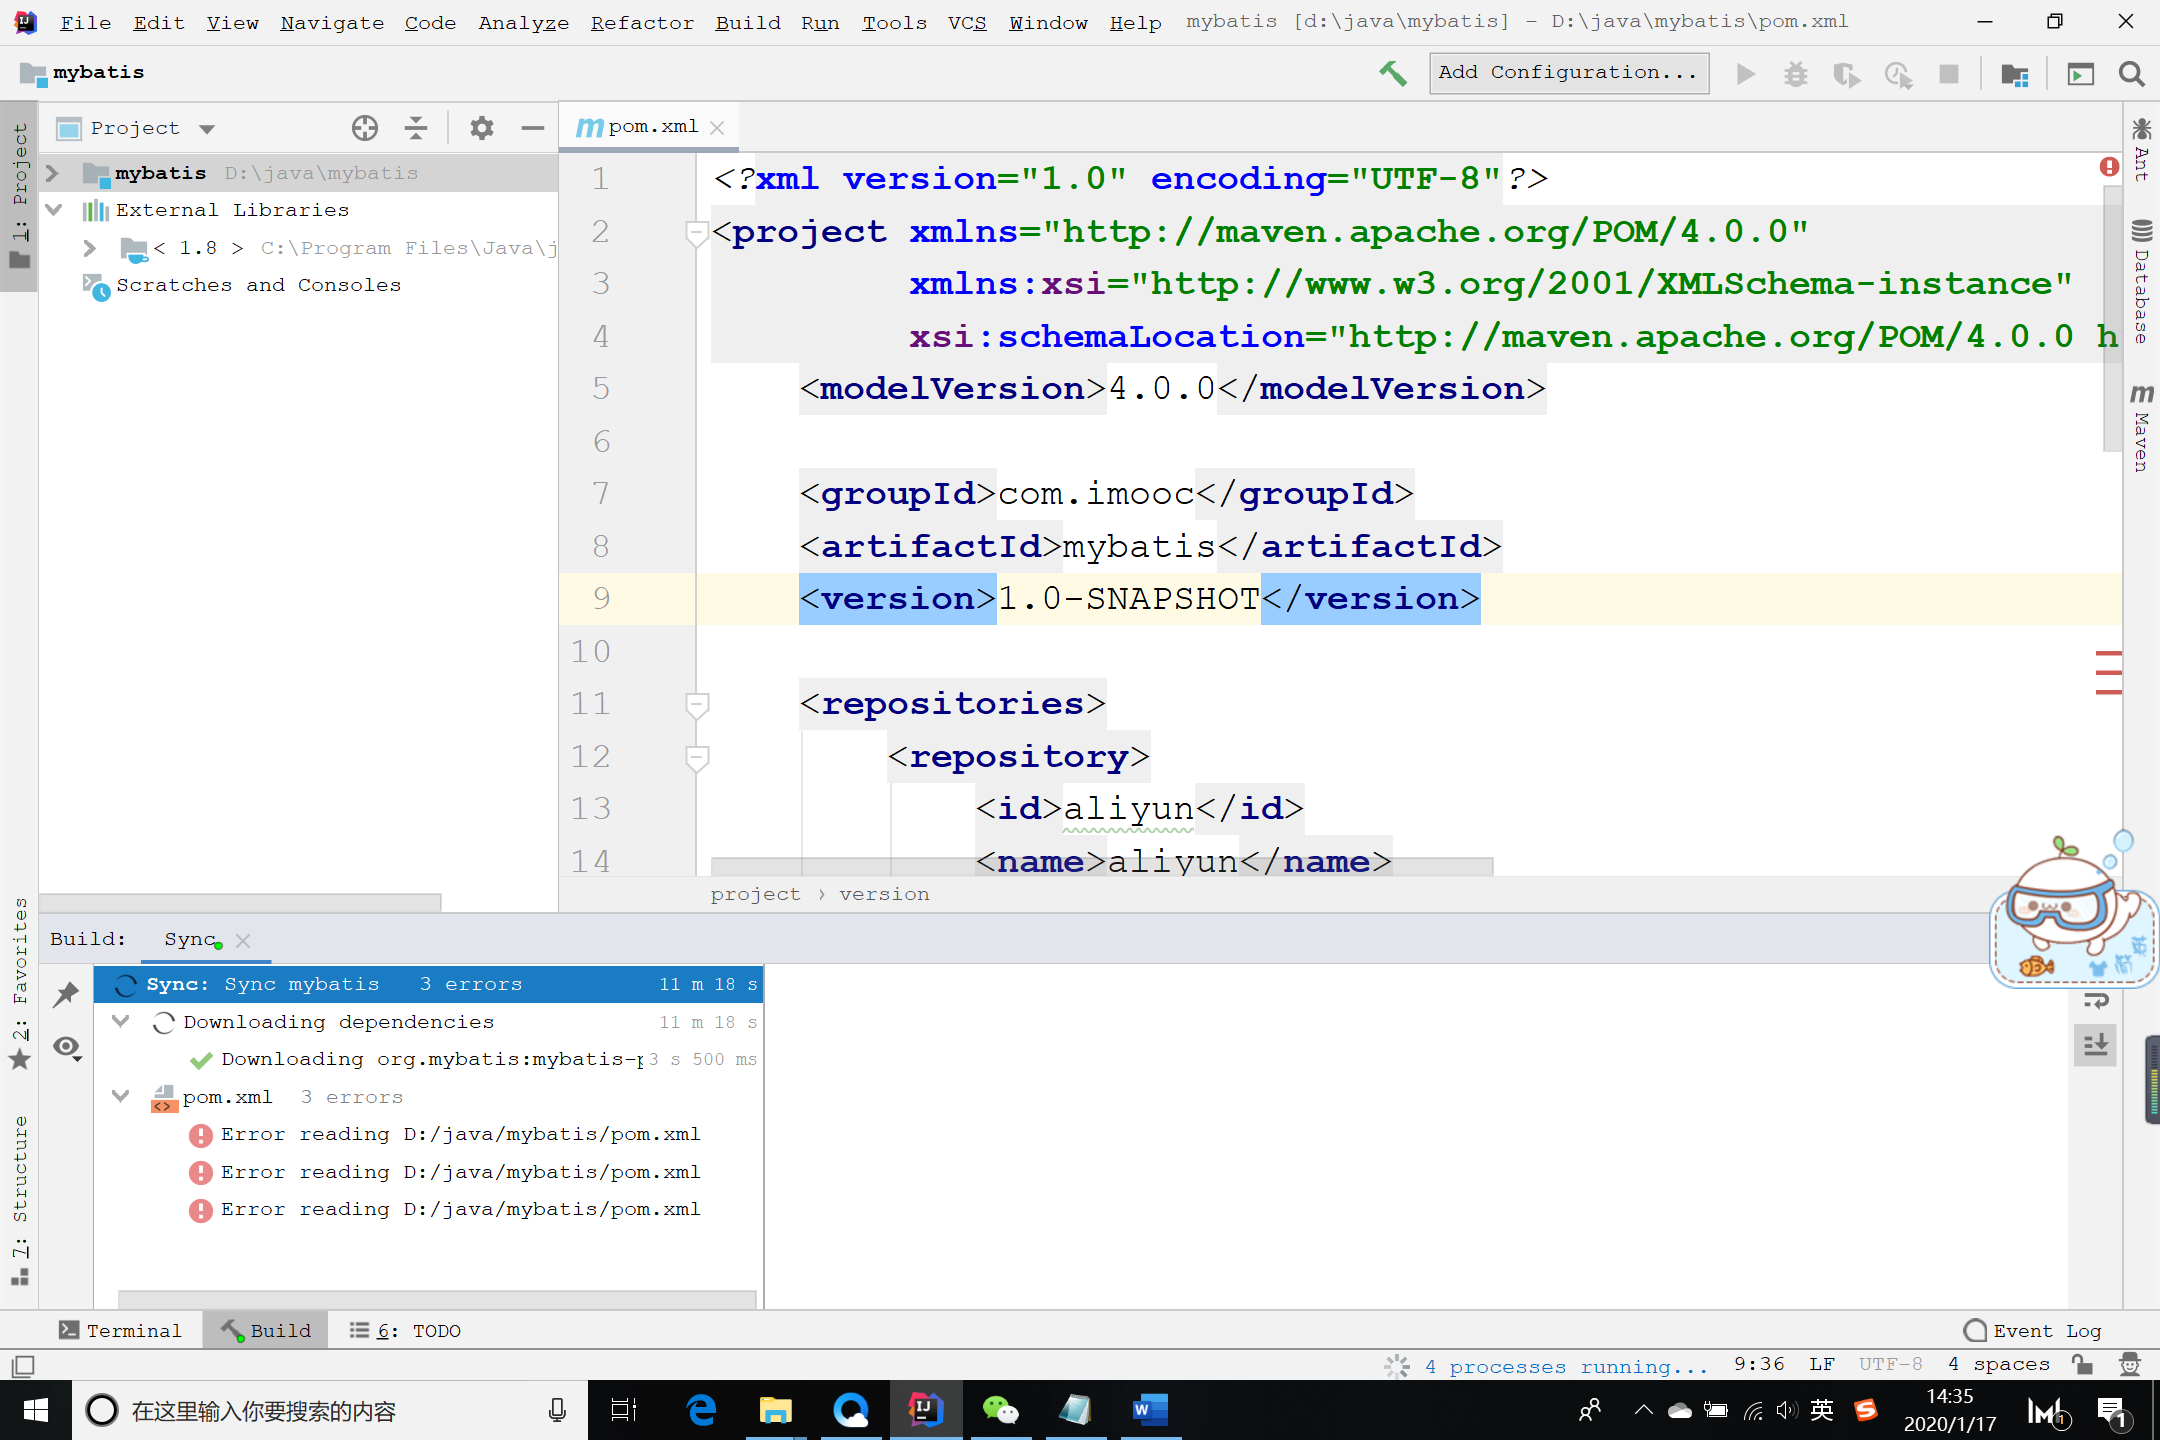Click the Build tool window button
2160x1440 pixels.
266,1330
